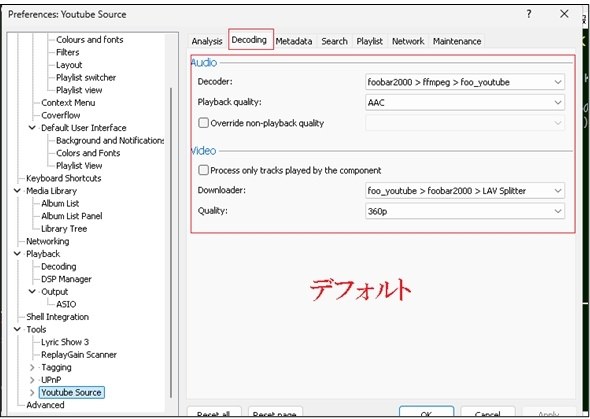The image size is (590, 419).
Task: Open Coverflow preferences page
Action: (x=61, y=115)
